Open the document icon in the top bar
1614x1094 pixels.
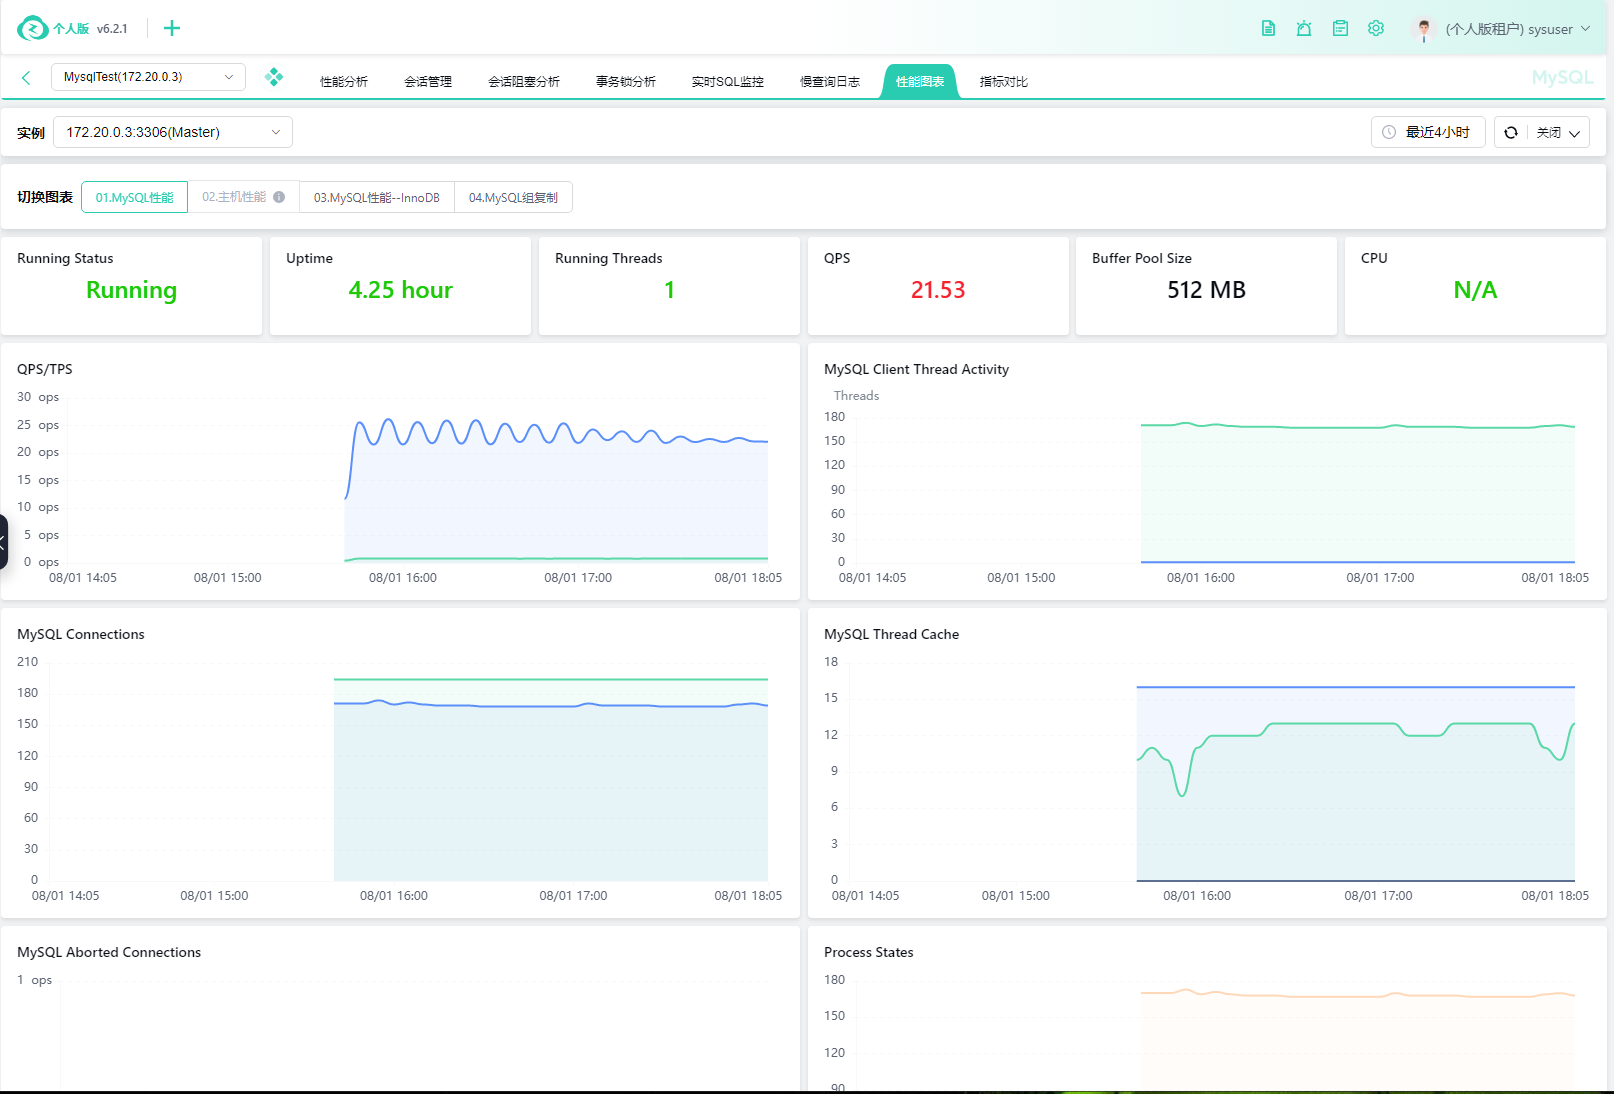click(x=1268, y=28)
